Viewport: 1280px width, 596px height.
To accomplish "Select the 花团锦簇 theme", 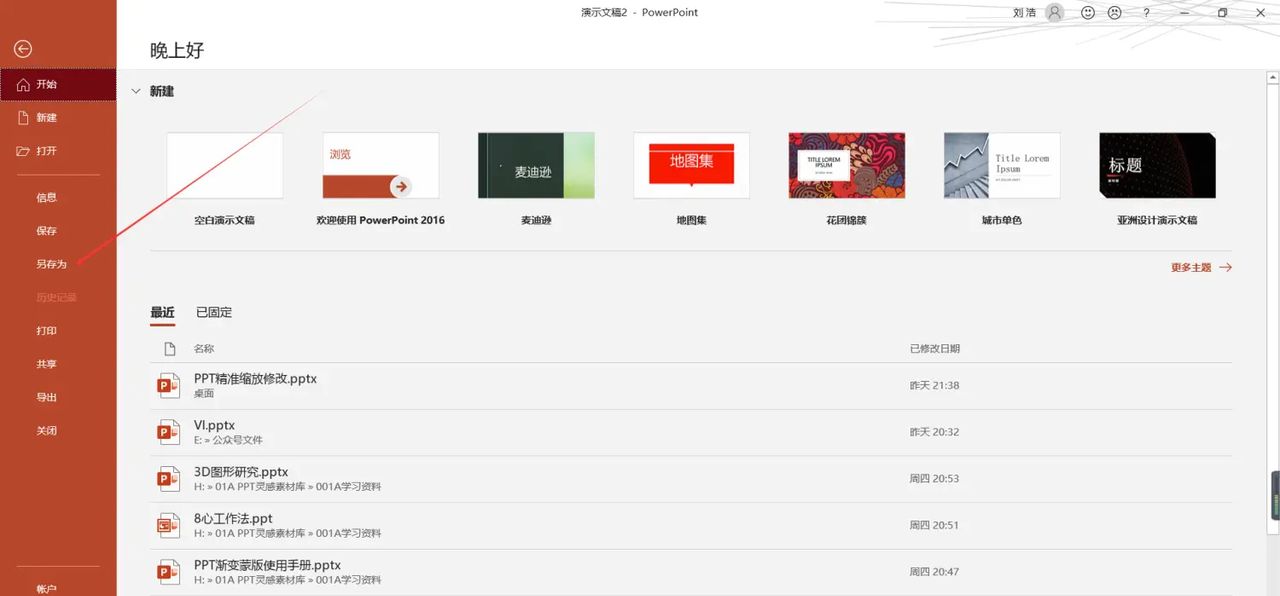I will (846, 165).
